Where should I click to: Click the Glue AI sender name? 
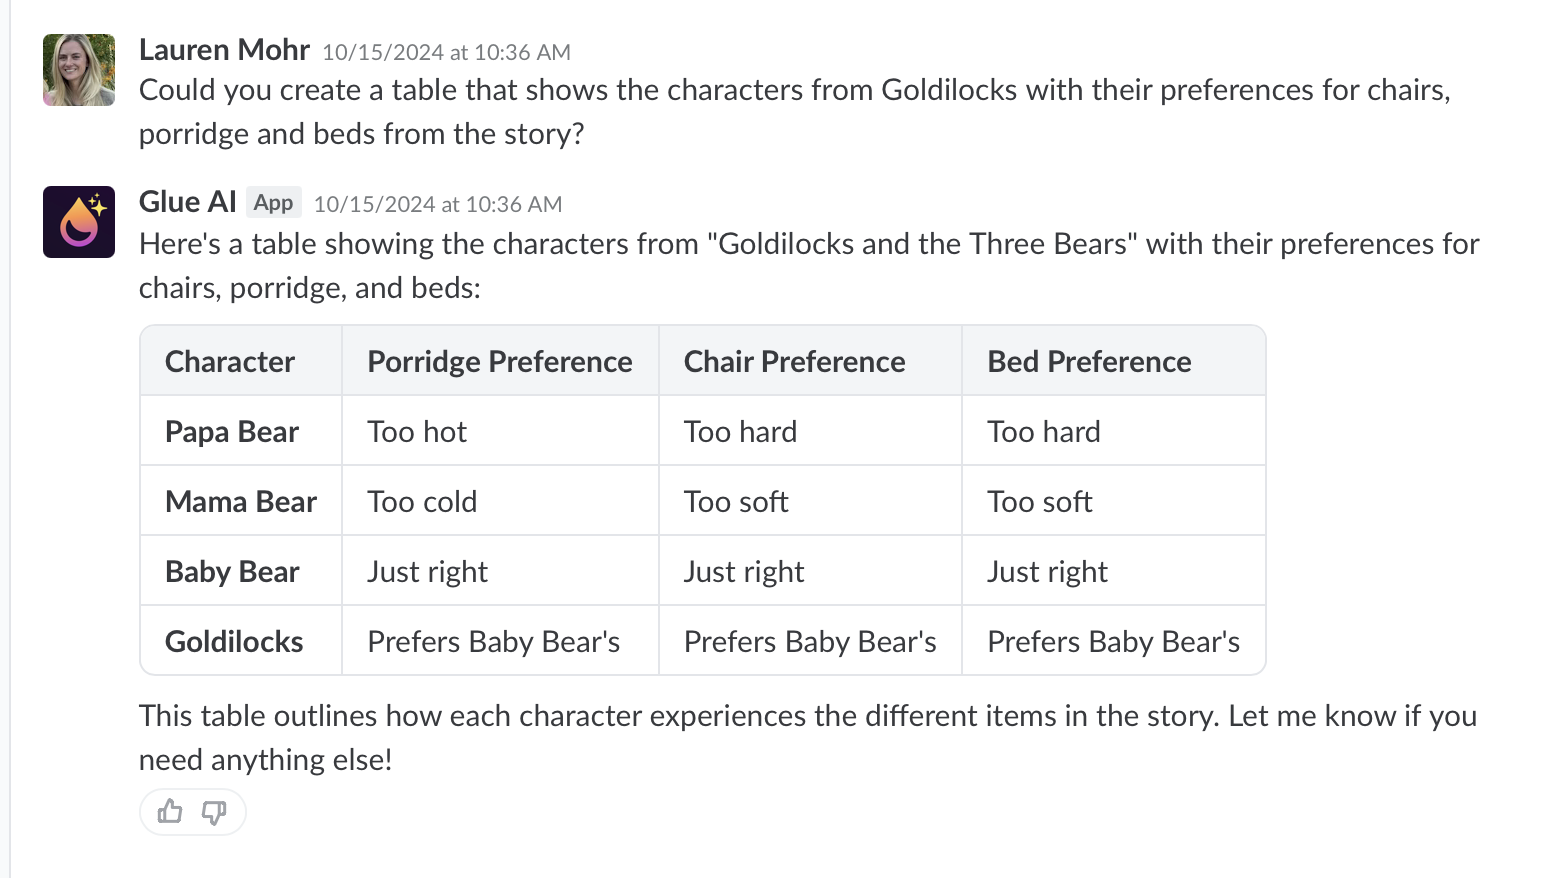tap(188, 202)
